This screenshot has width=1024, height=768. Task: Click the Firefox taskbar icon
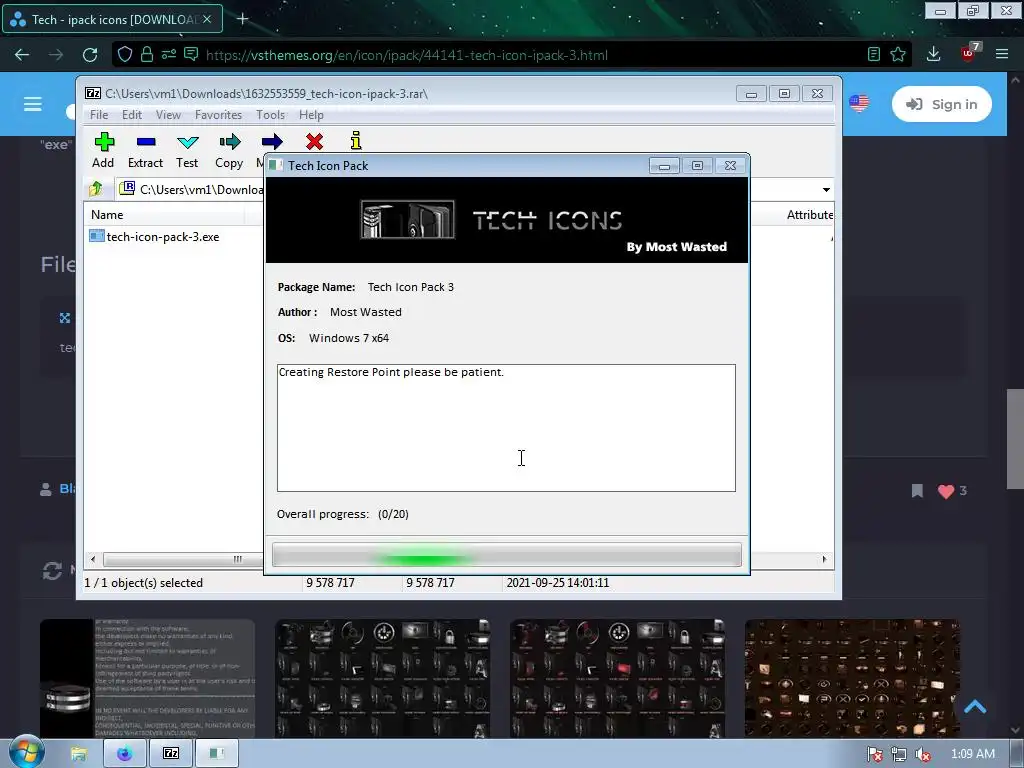[125, 754]
